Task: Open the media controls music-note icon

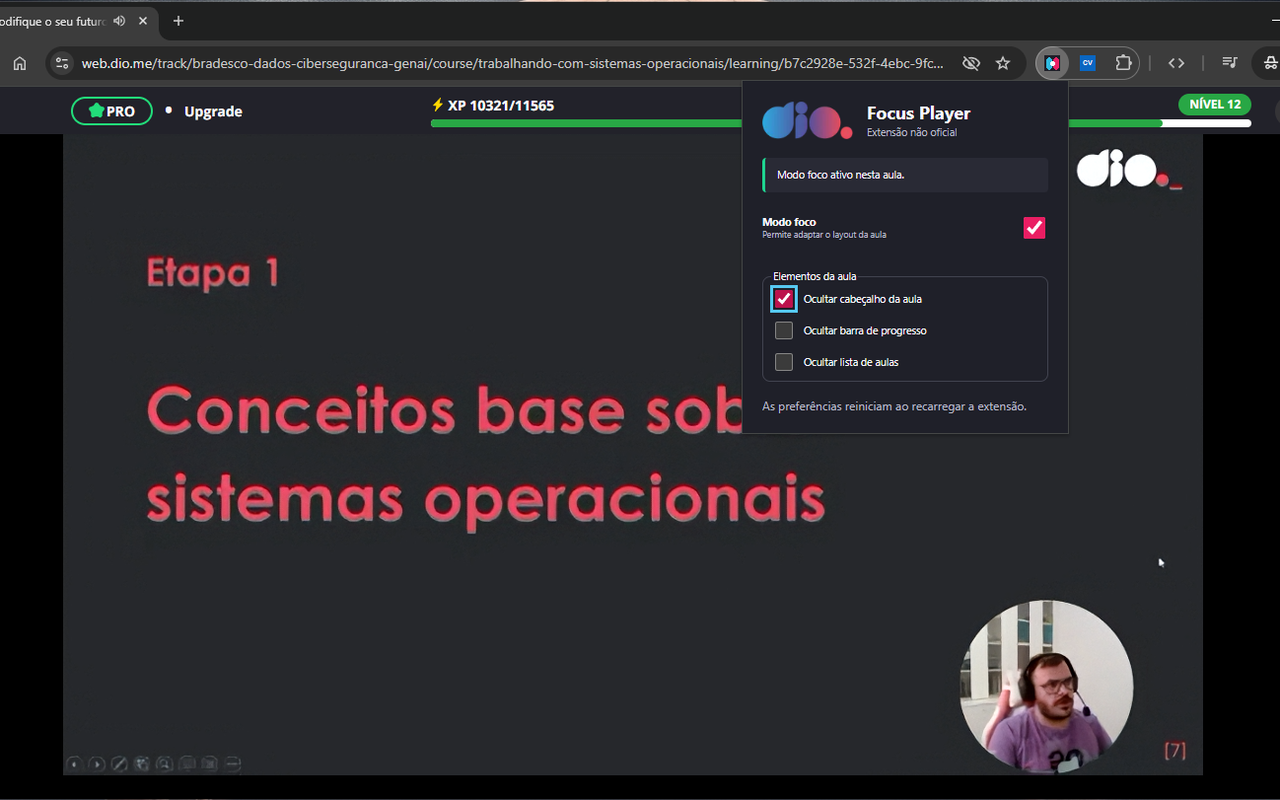Action: (x=1230, y=63)
